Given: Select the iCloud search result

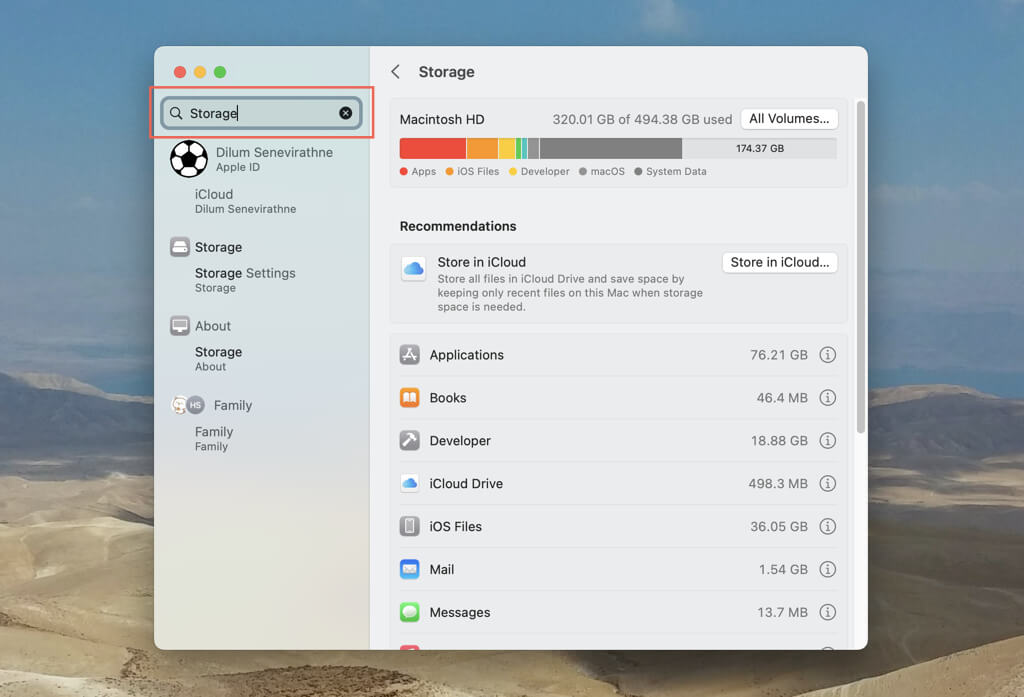Looking at the screenshot, I should [x=246, y=201].
